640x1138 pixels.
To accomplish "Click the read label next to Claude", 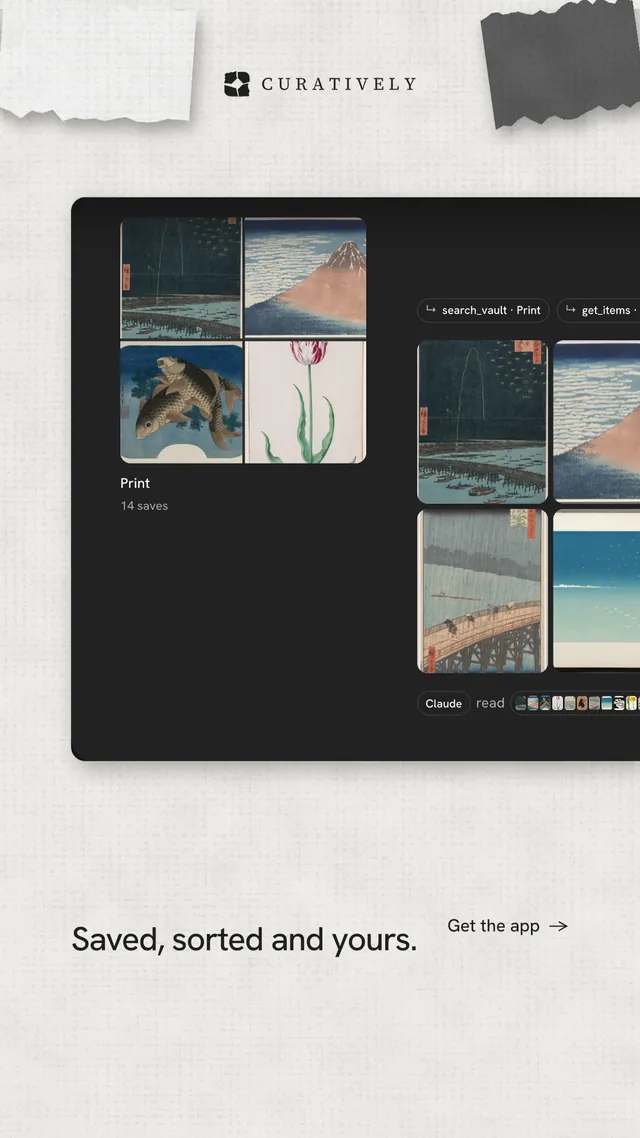I will tap(490, 703).
